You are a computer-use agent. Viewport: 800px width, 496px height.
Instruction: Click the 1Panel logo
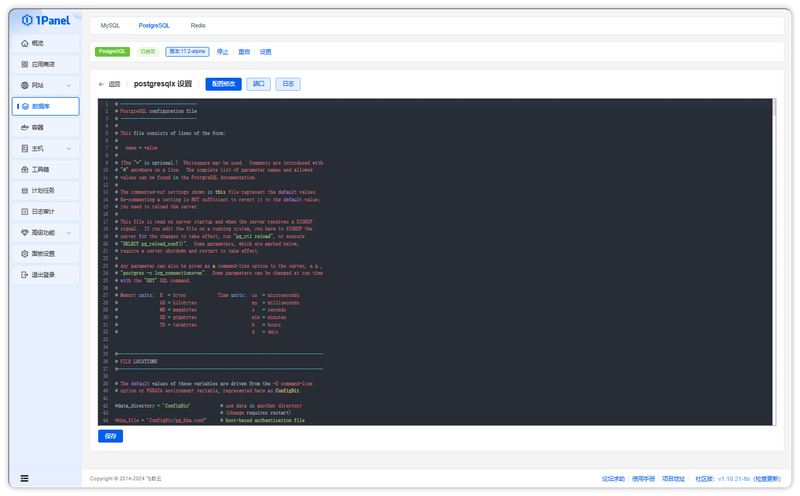[46, 20]
